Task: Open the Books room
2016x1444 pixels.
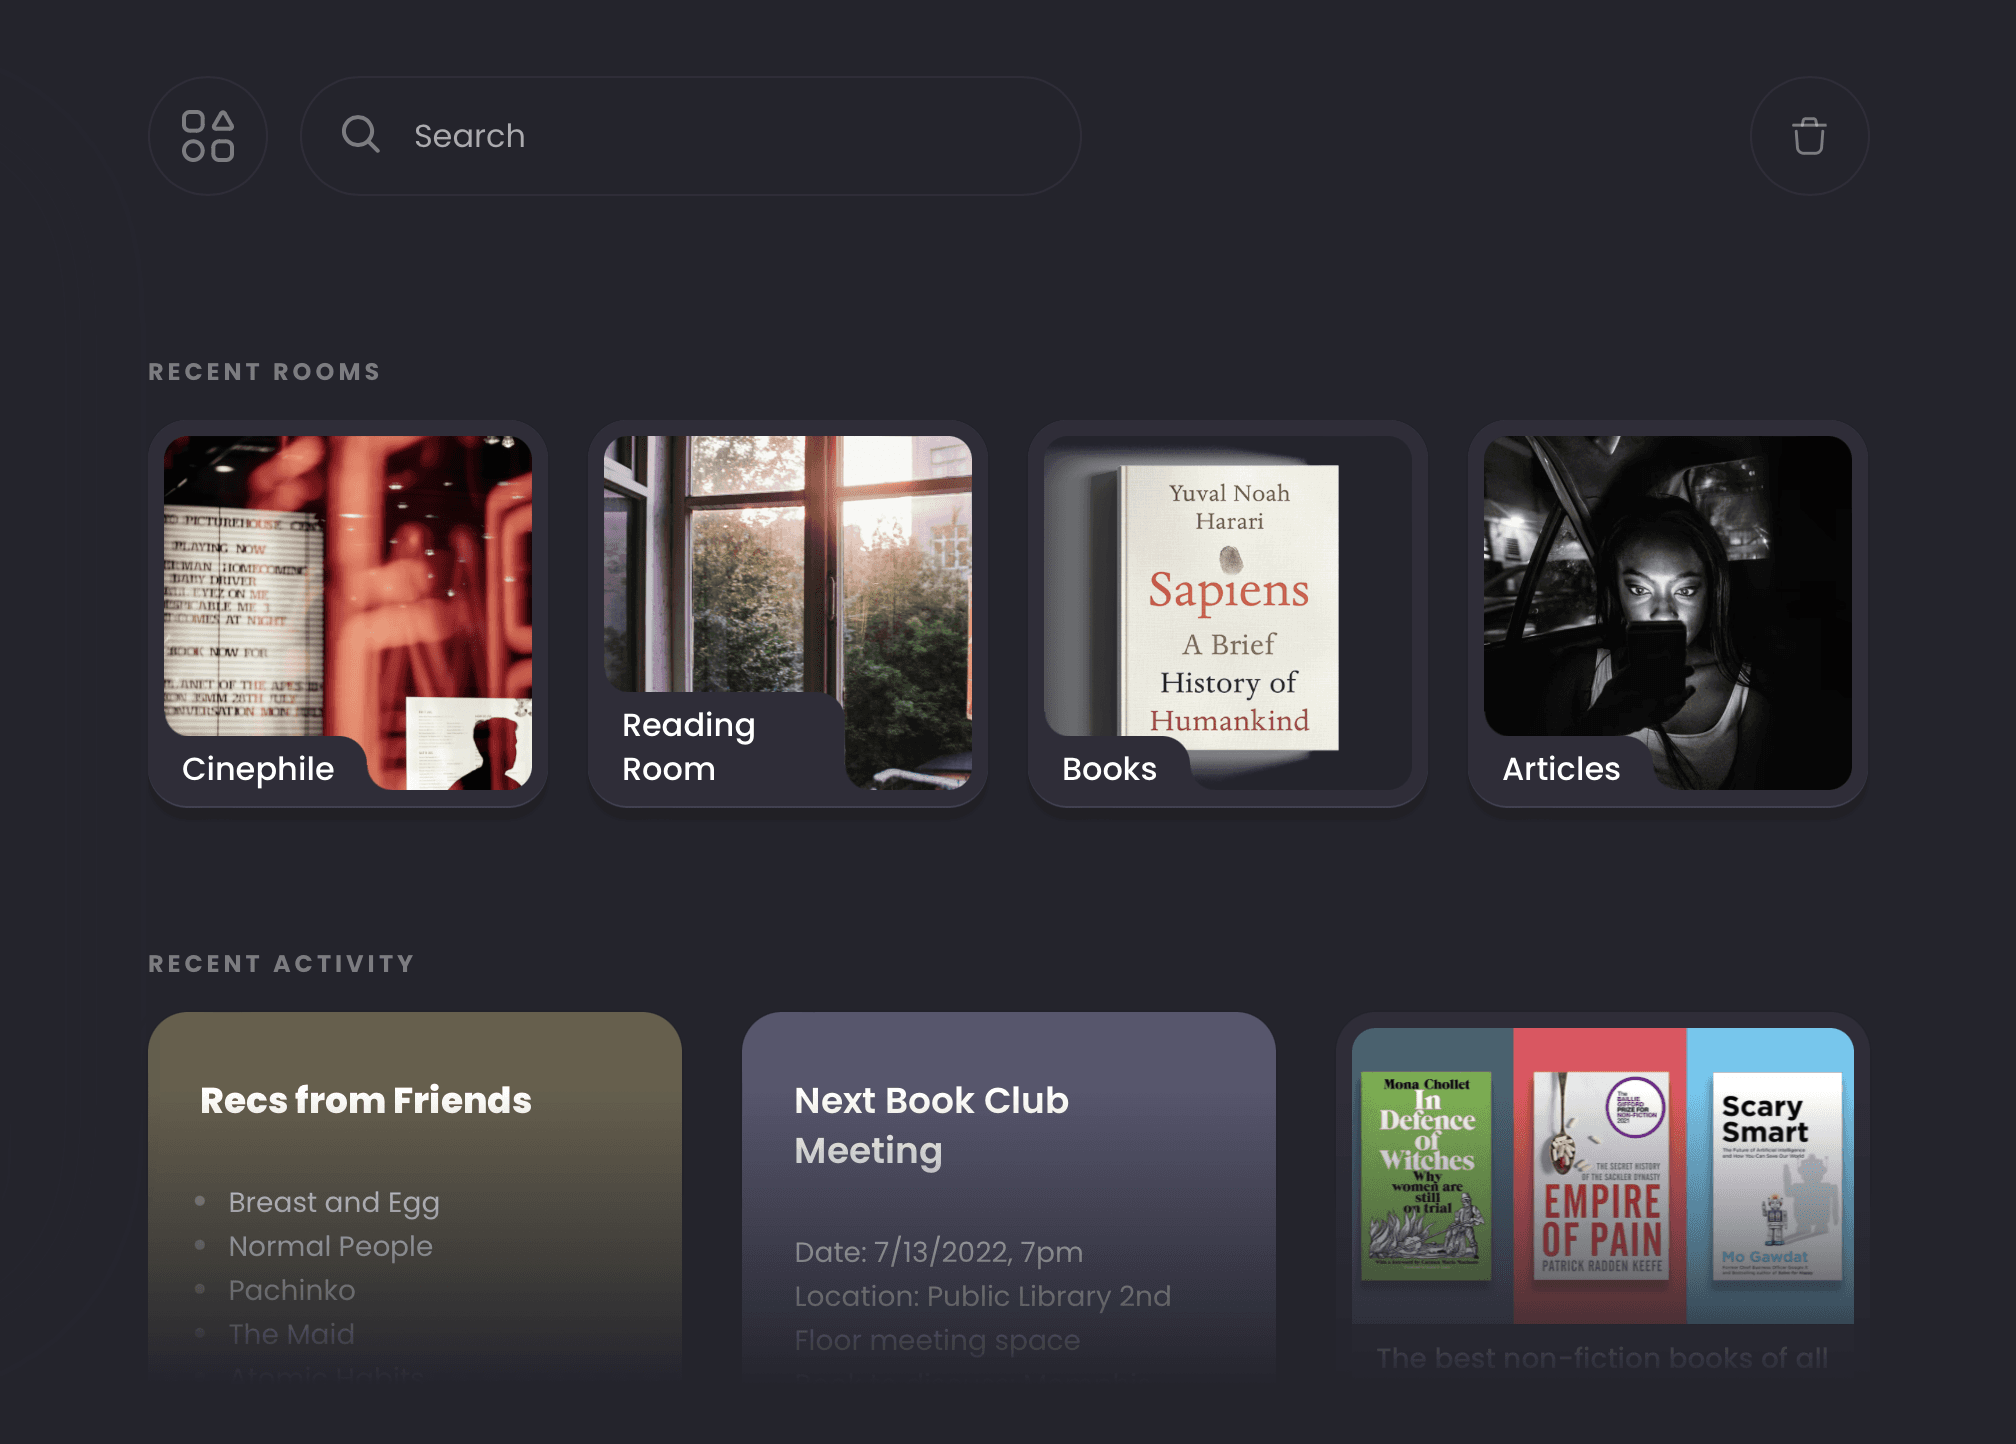Action: click(x=1110, y=768)
